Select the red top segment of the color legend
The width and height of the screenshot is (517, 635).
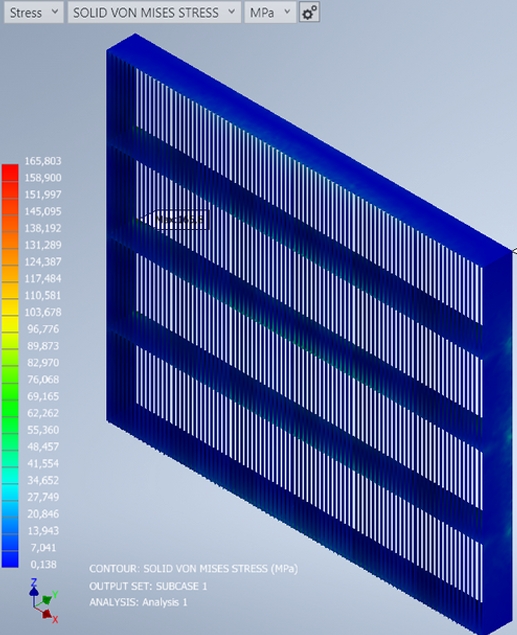click(10, 173)
